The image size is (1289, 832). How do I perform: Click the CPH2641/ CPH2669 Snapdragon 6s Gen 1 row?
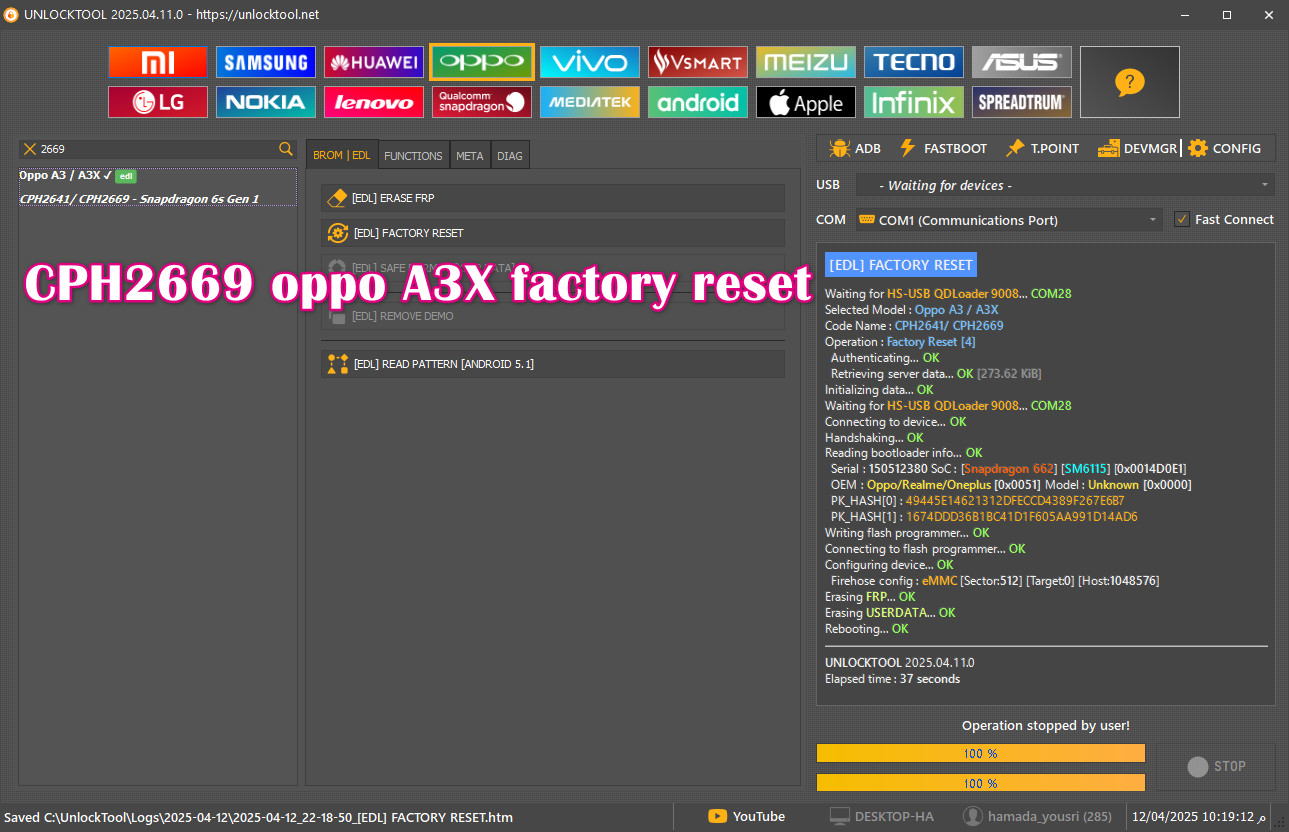[x=139, y=199]
